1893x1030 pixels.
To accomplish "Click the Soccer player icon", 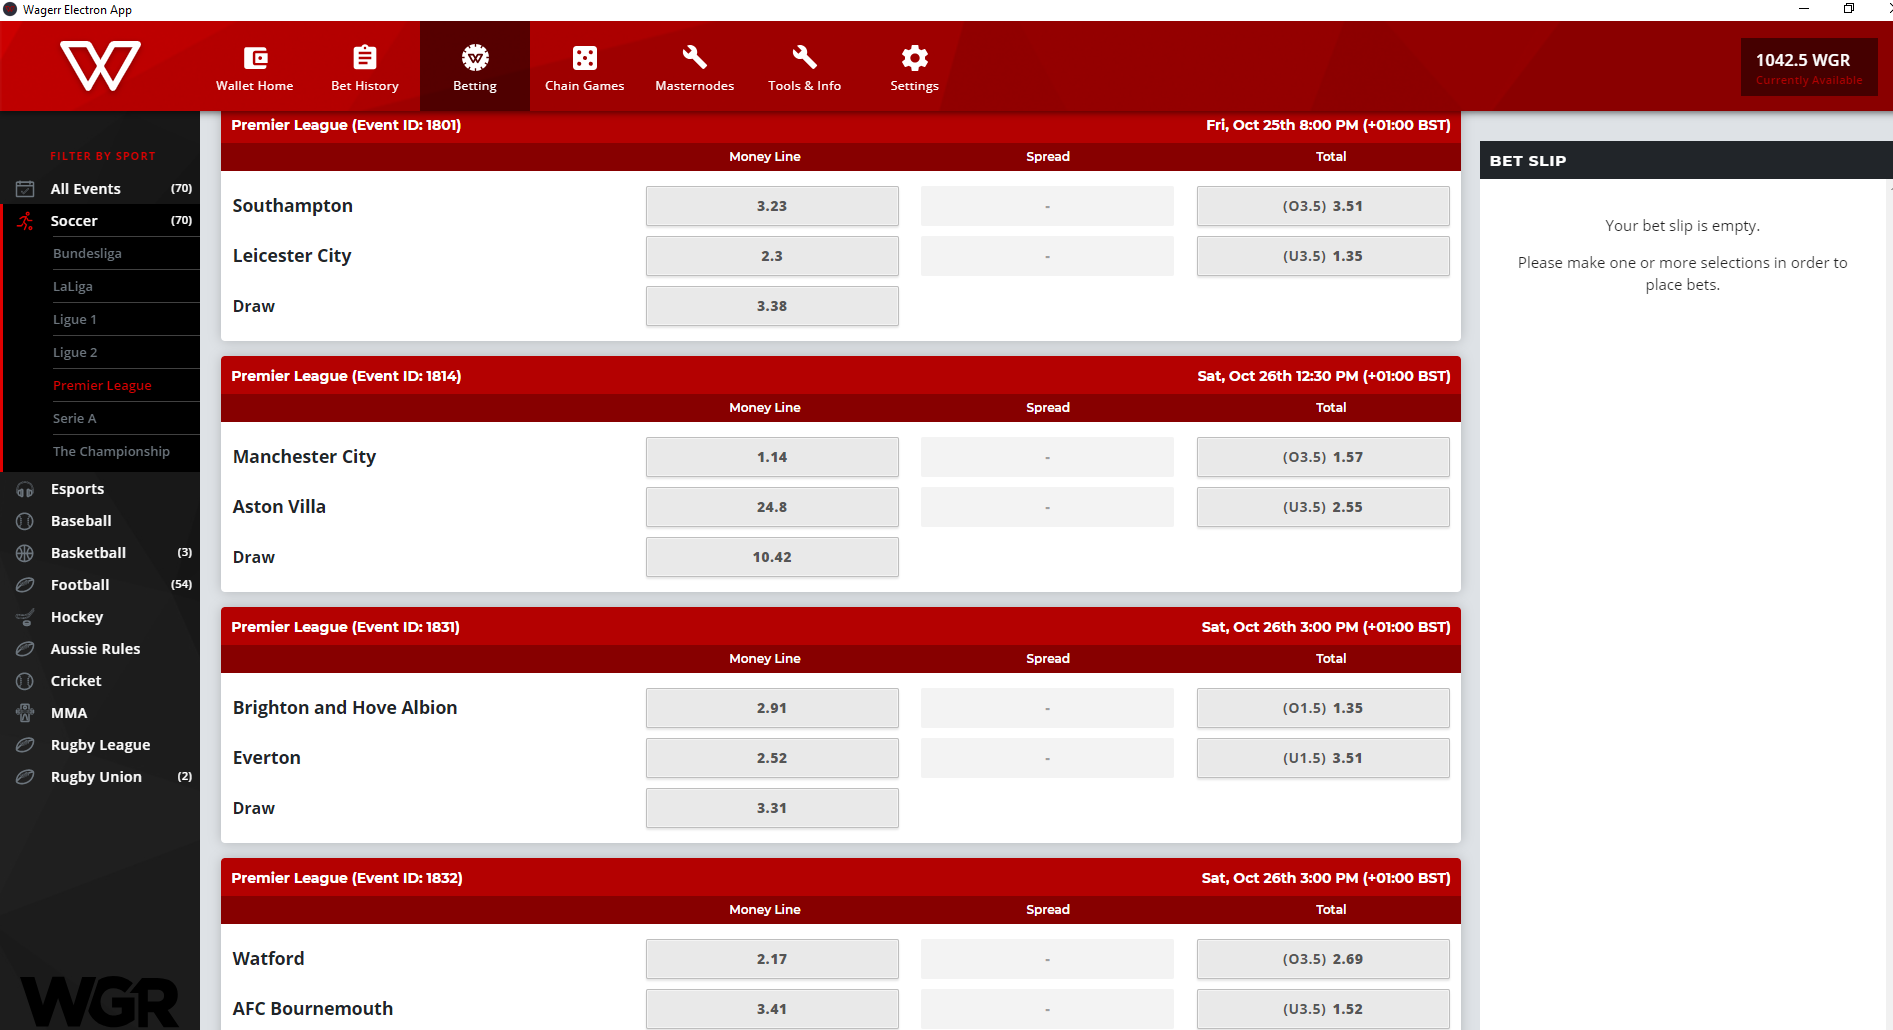I will click(25, 221).
